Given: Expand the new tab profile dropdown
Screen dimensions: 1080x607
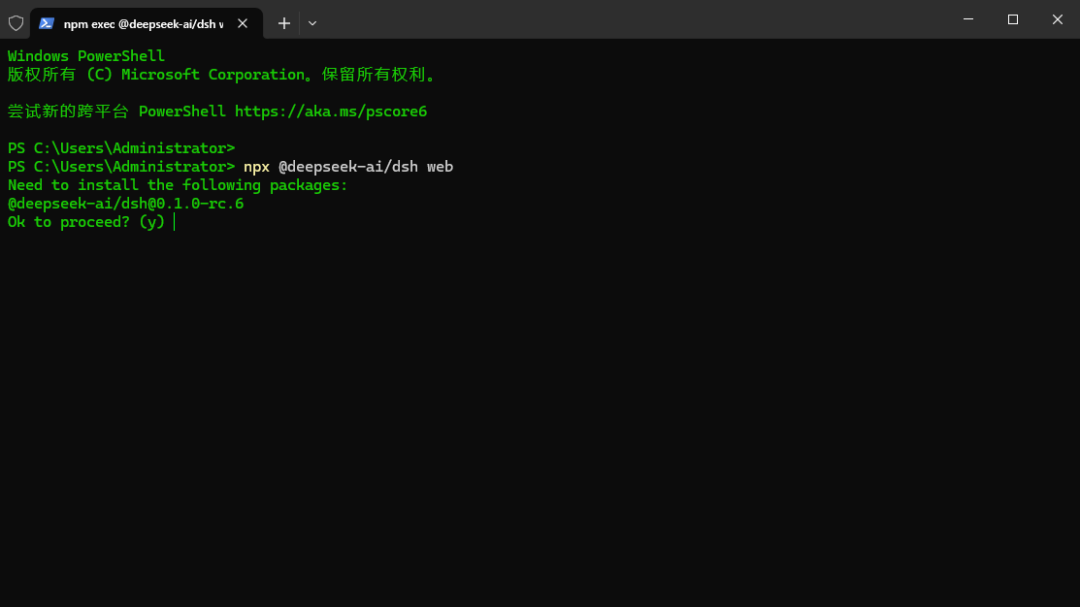Looking at the screenshot, I should [x=312, y=23].
